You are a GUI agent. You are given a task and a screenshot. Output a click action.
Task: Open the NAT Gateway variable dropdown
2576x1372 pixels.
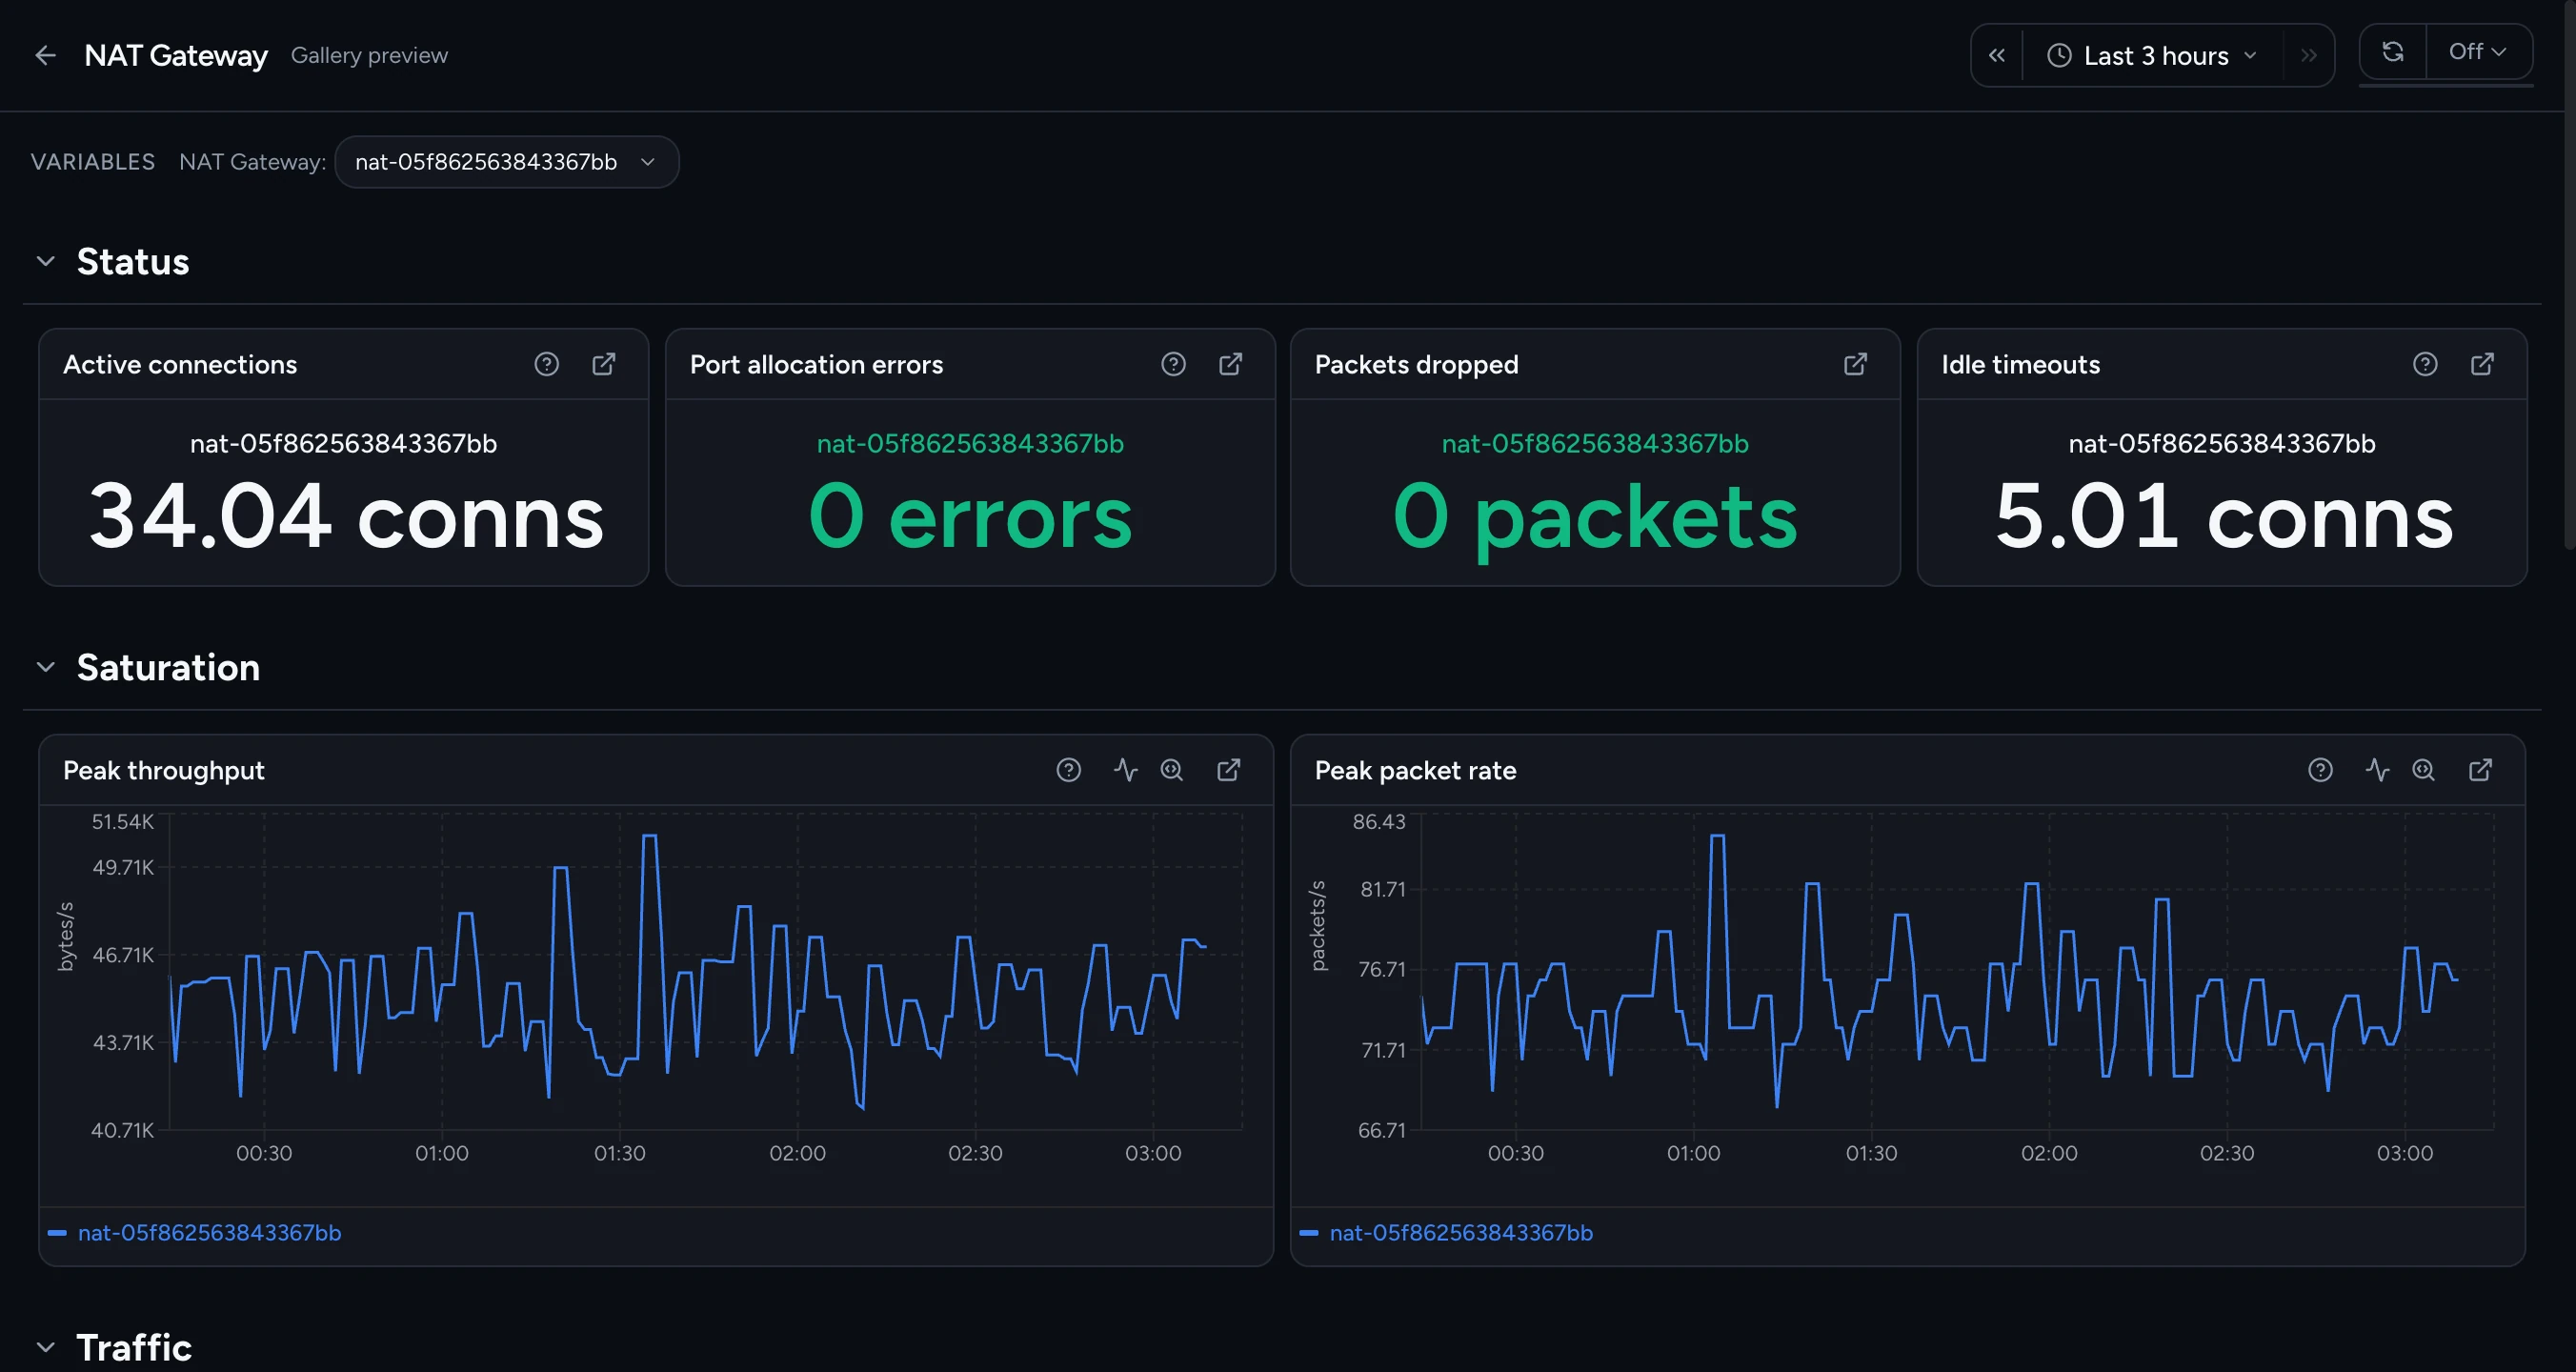coord(507,162)
